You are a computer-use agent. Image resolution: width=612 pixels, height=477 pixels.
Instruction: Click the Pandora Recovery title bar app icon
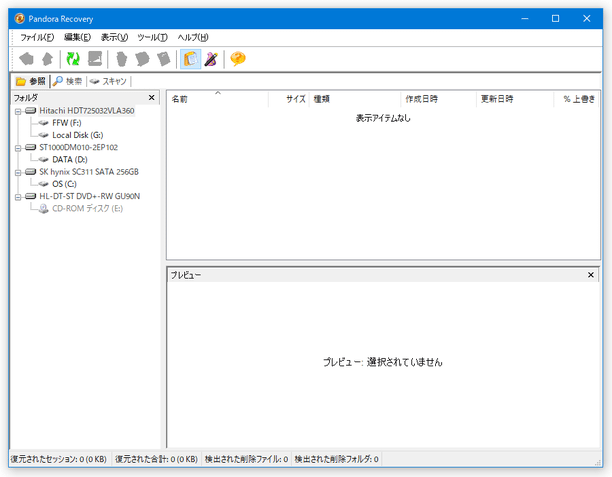pos(19,19)
